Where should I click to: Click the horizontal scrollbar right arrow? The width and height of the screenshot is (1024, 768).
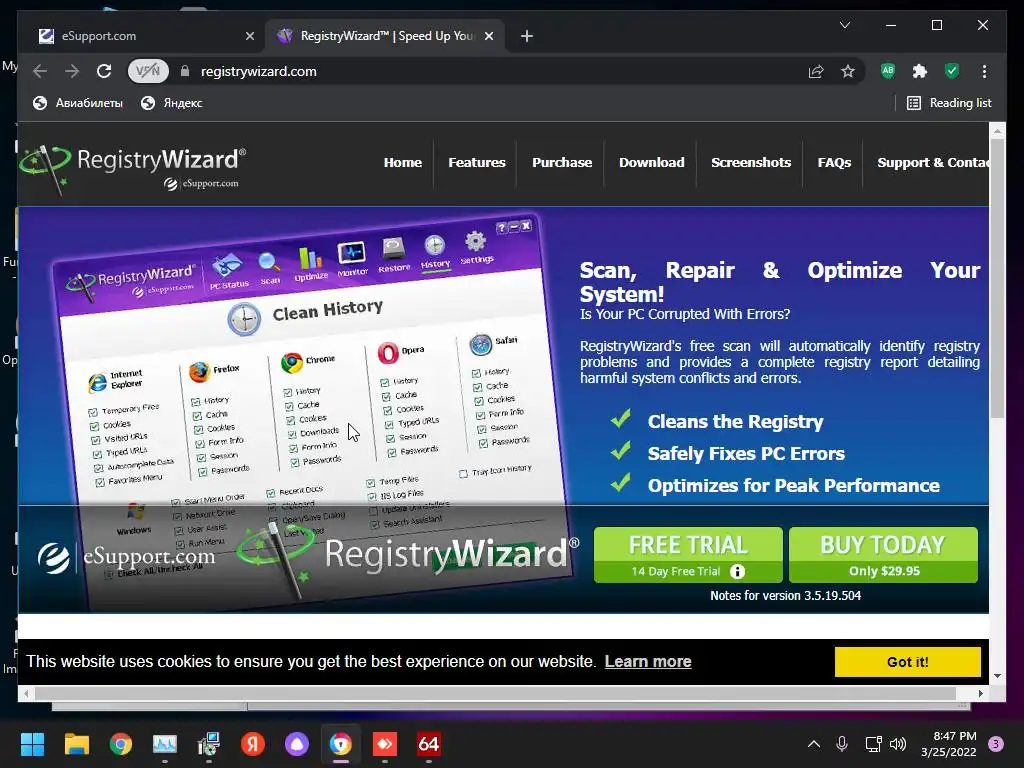pyautogui.click(x=981, y=693)
